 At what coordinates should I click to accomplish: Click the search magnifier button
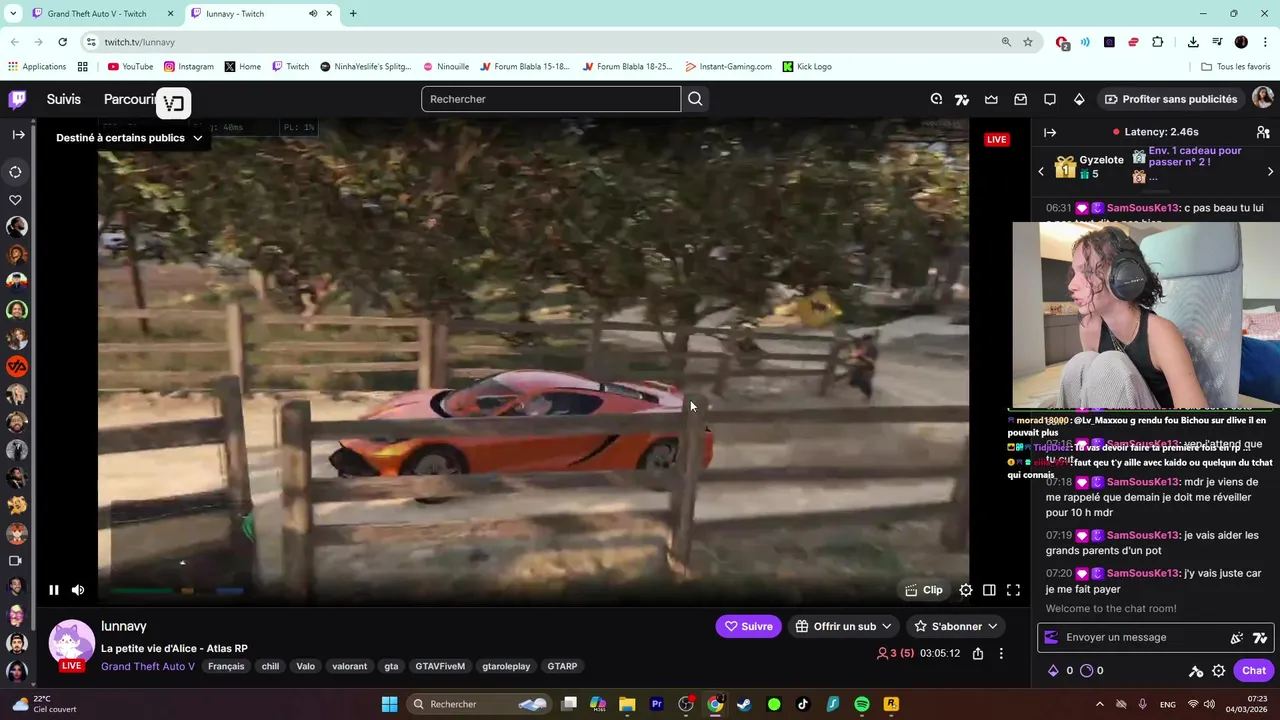tap(695, 99)
